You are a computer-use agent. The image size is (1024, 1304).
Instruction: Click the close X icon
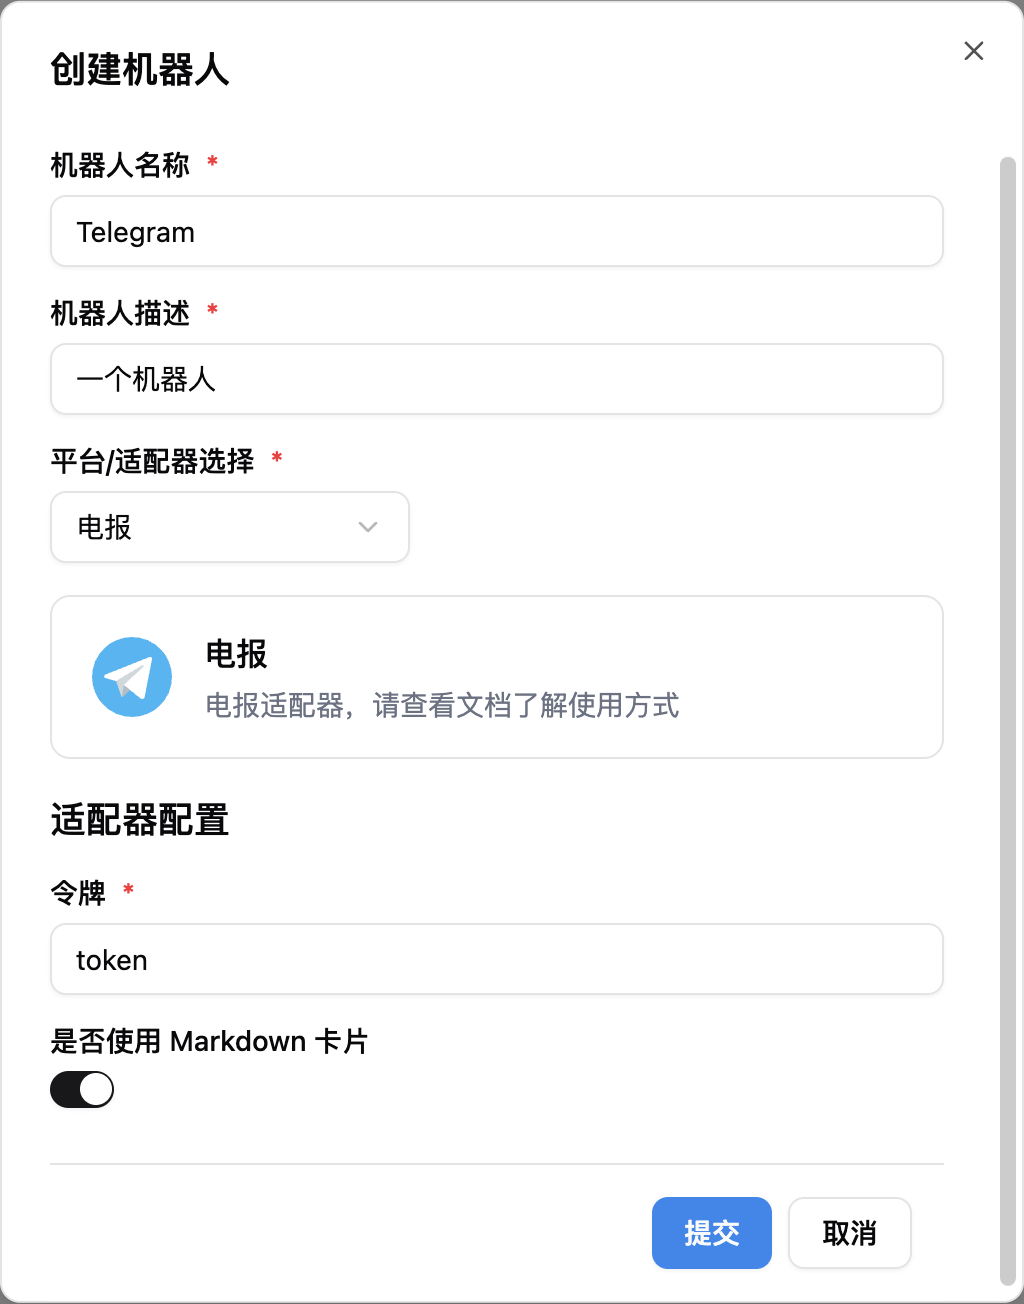(x=974, y=51)
